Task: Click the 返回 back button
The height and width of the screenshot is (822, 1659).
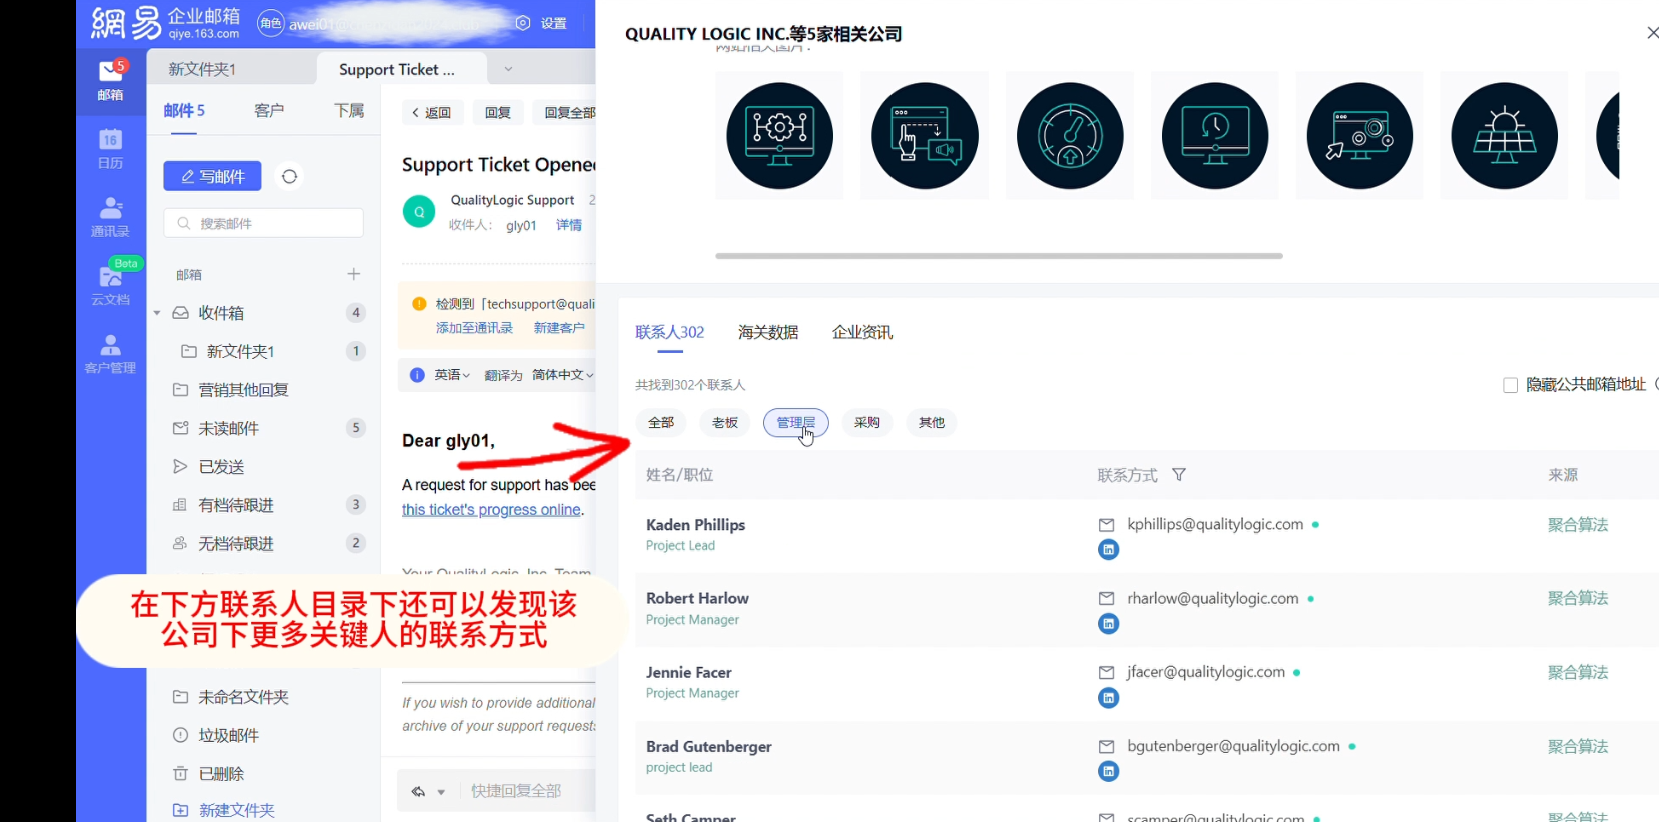Action: [x=432, y=113]
